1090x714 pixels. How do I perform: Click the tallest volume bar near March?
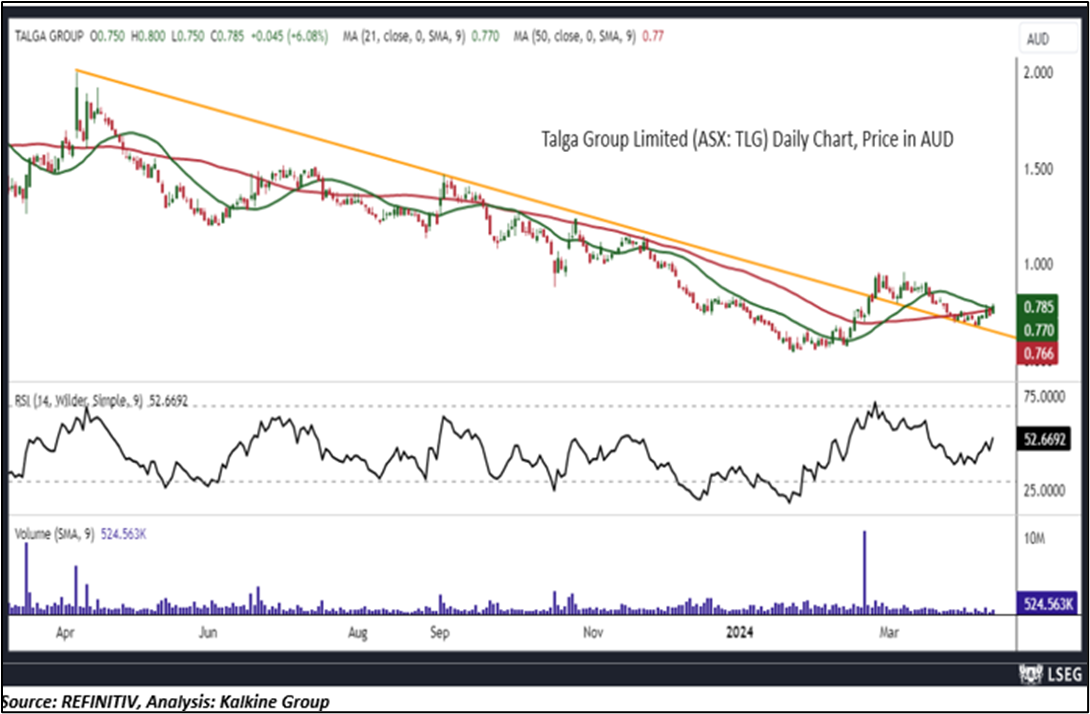[x=865, y=572]
